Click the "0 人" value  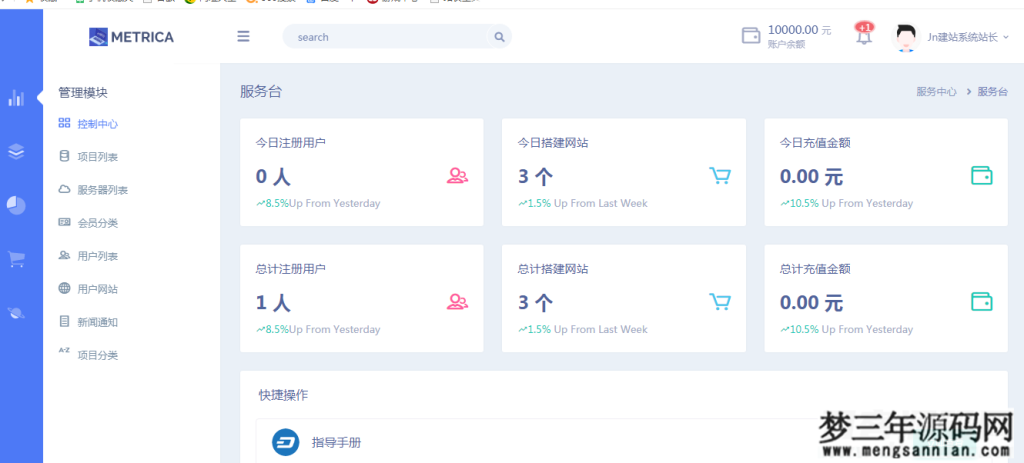pyautogui.click(x=273, y=176)
